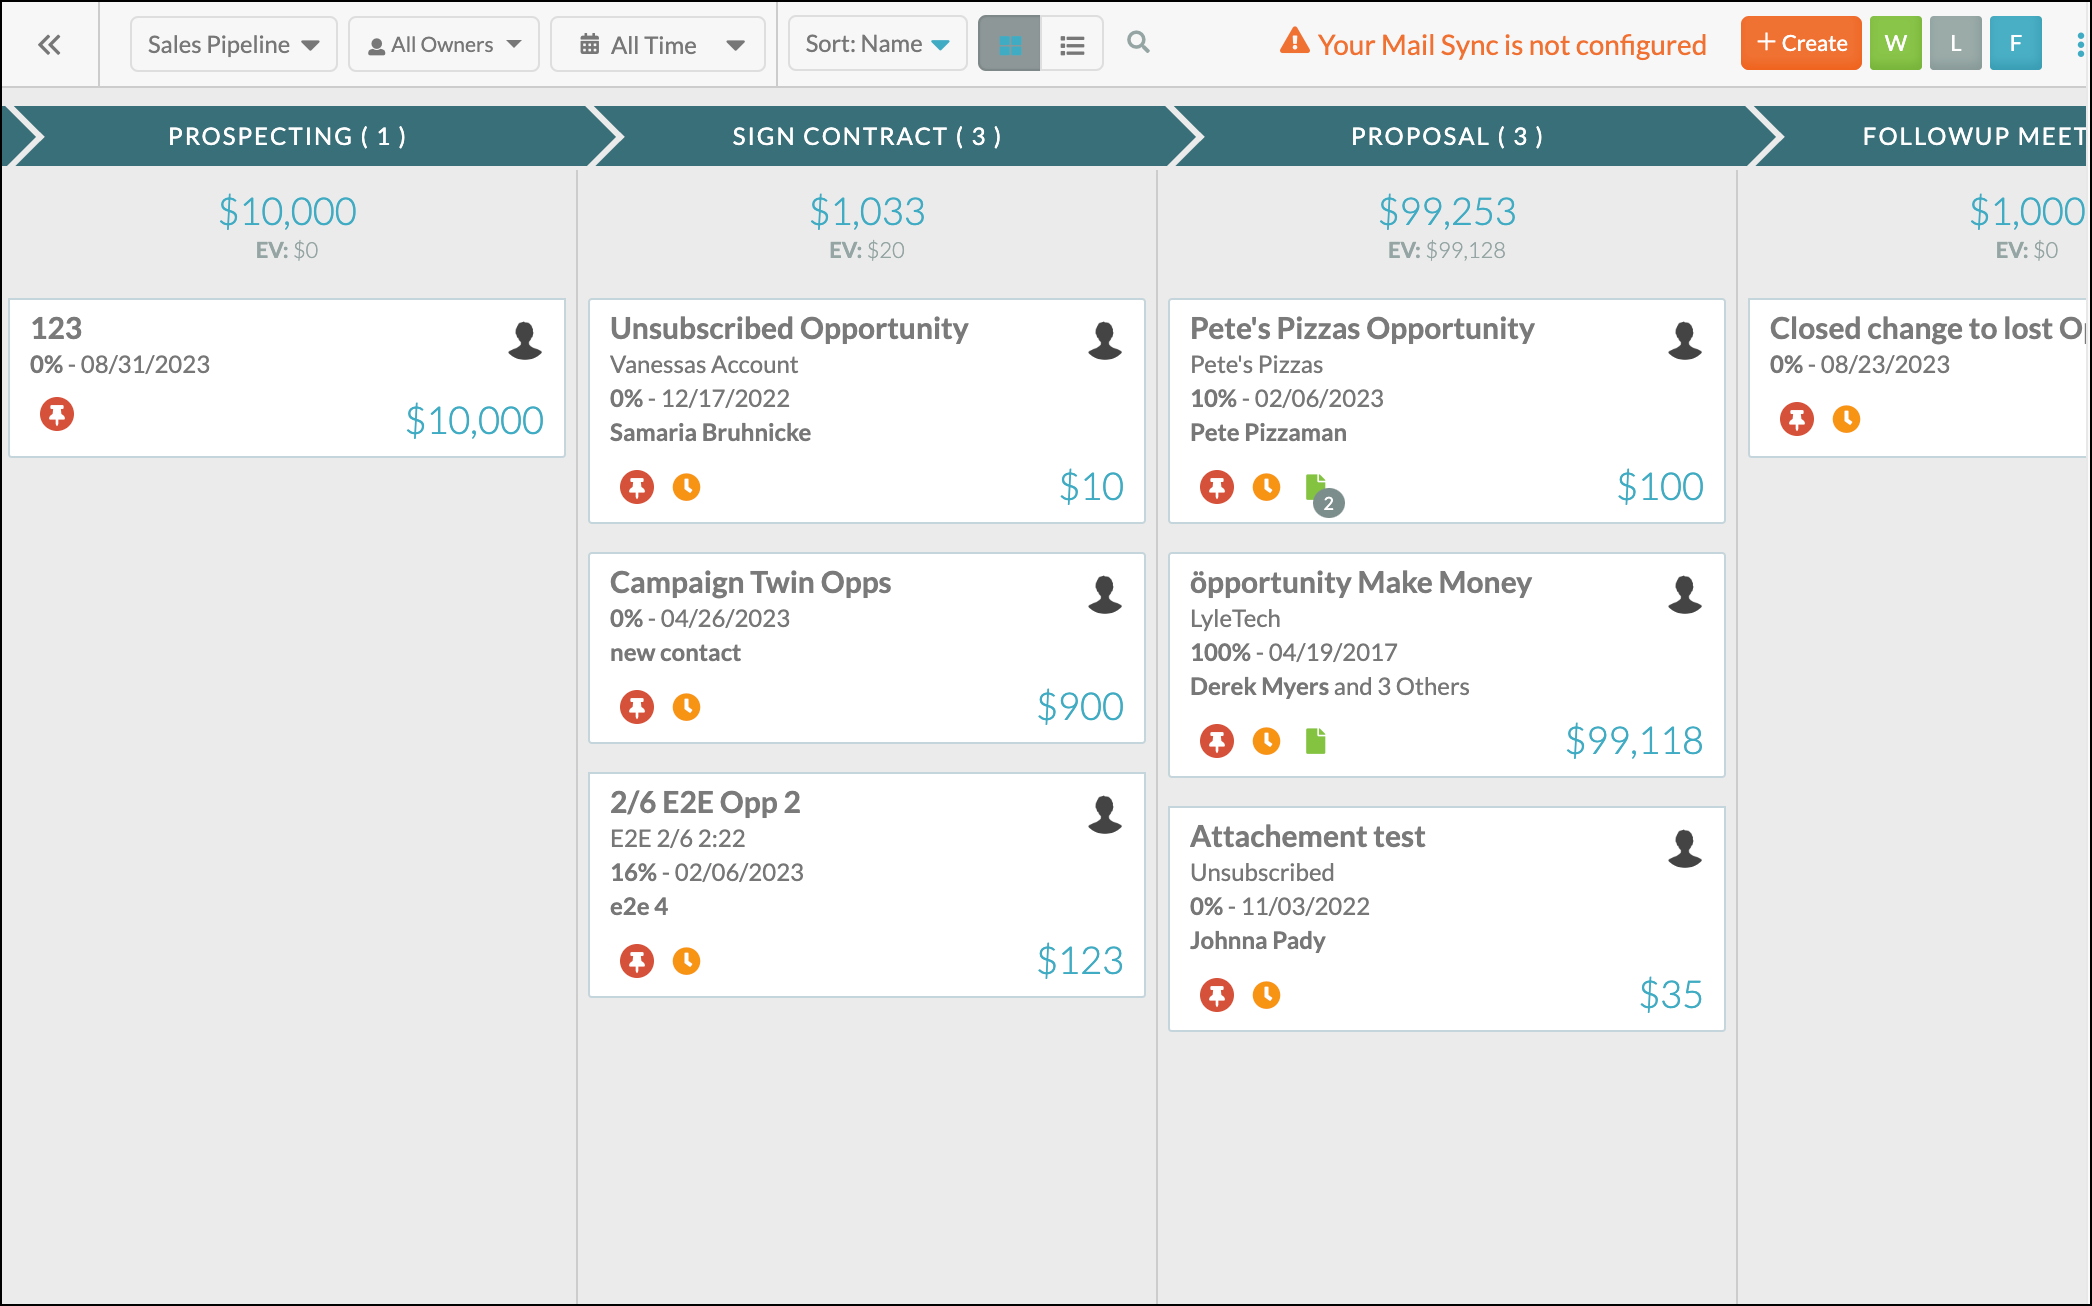Click pin icon on Campaign Twin Opps
Viewport: 2092px width, 1306px height.
[637, 707]
